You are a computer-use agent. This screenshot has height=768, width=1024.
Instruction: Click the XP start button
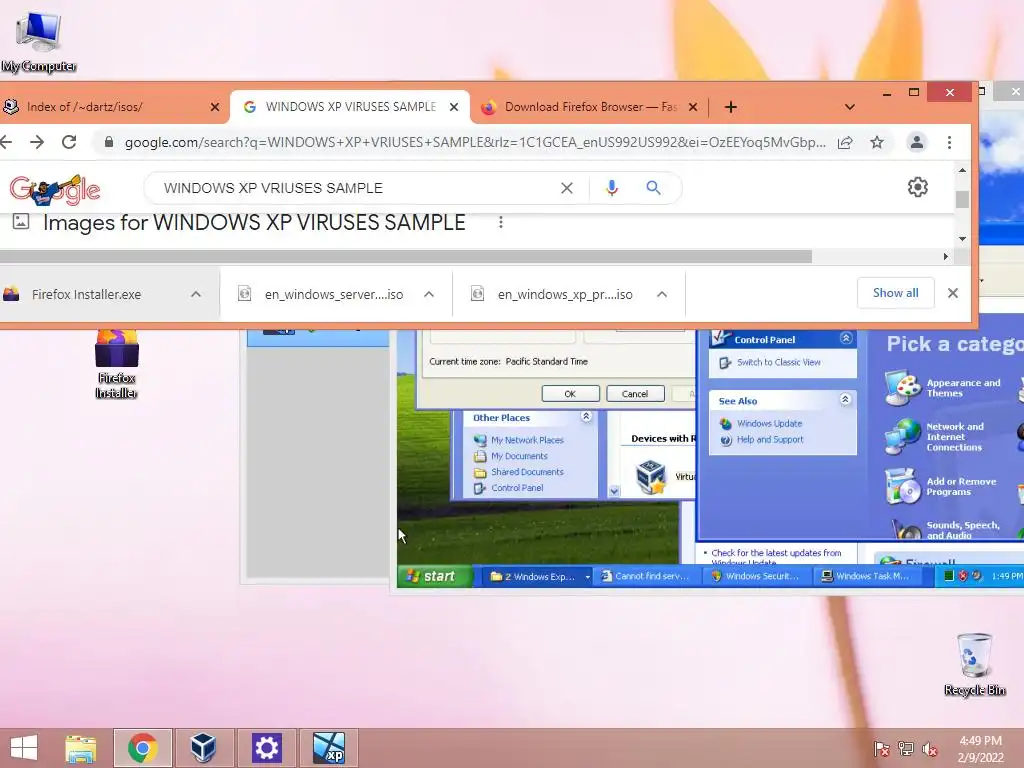[x=434, y=576]
